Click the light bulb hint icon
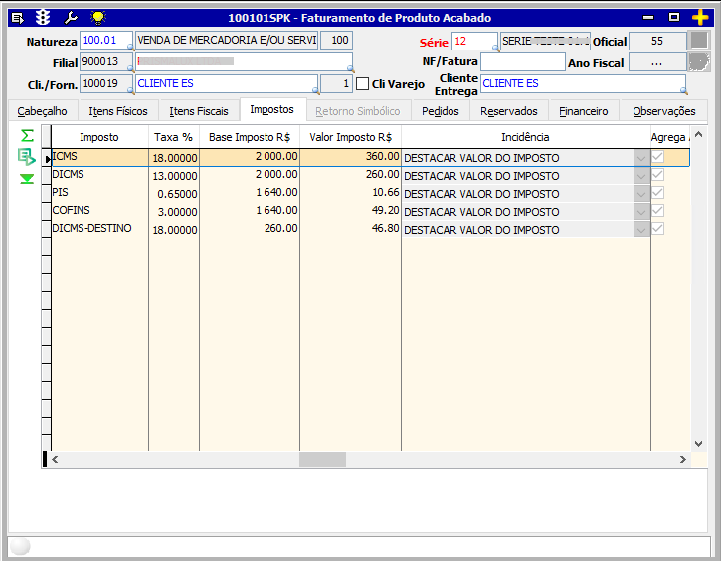Screen dimensions: 721x561 pyautogui.click(x=98, y=18)
